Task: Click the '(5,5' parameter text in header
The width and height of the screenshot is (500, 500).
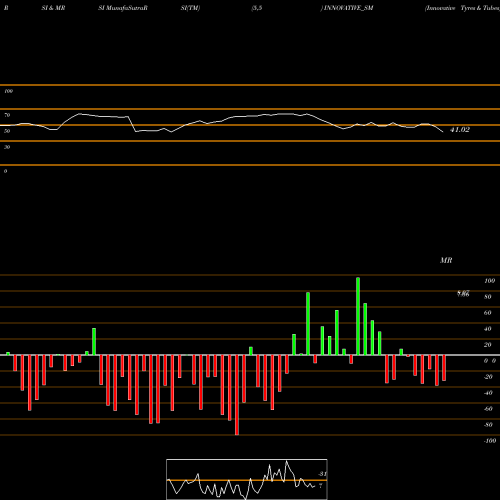Action: [257, 8]
